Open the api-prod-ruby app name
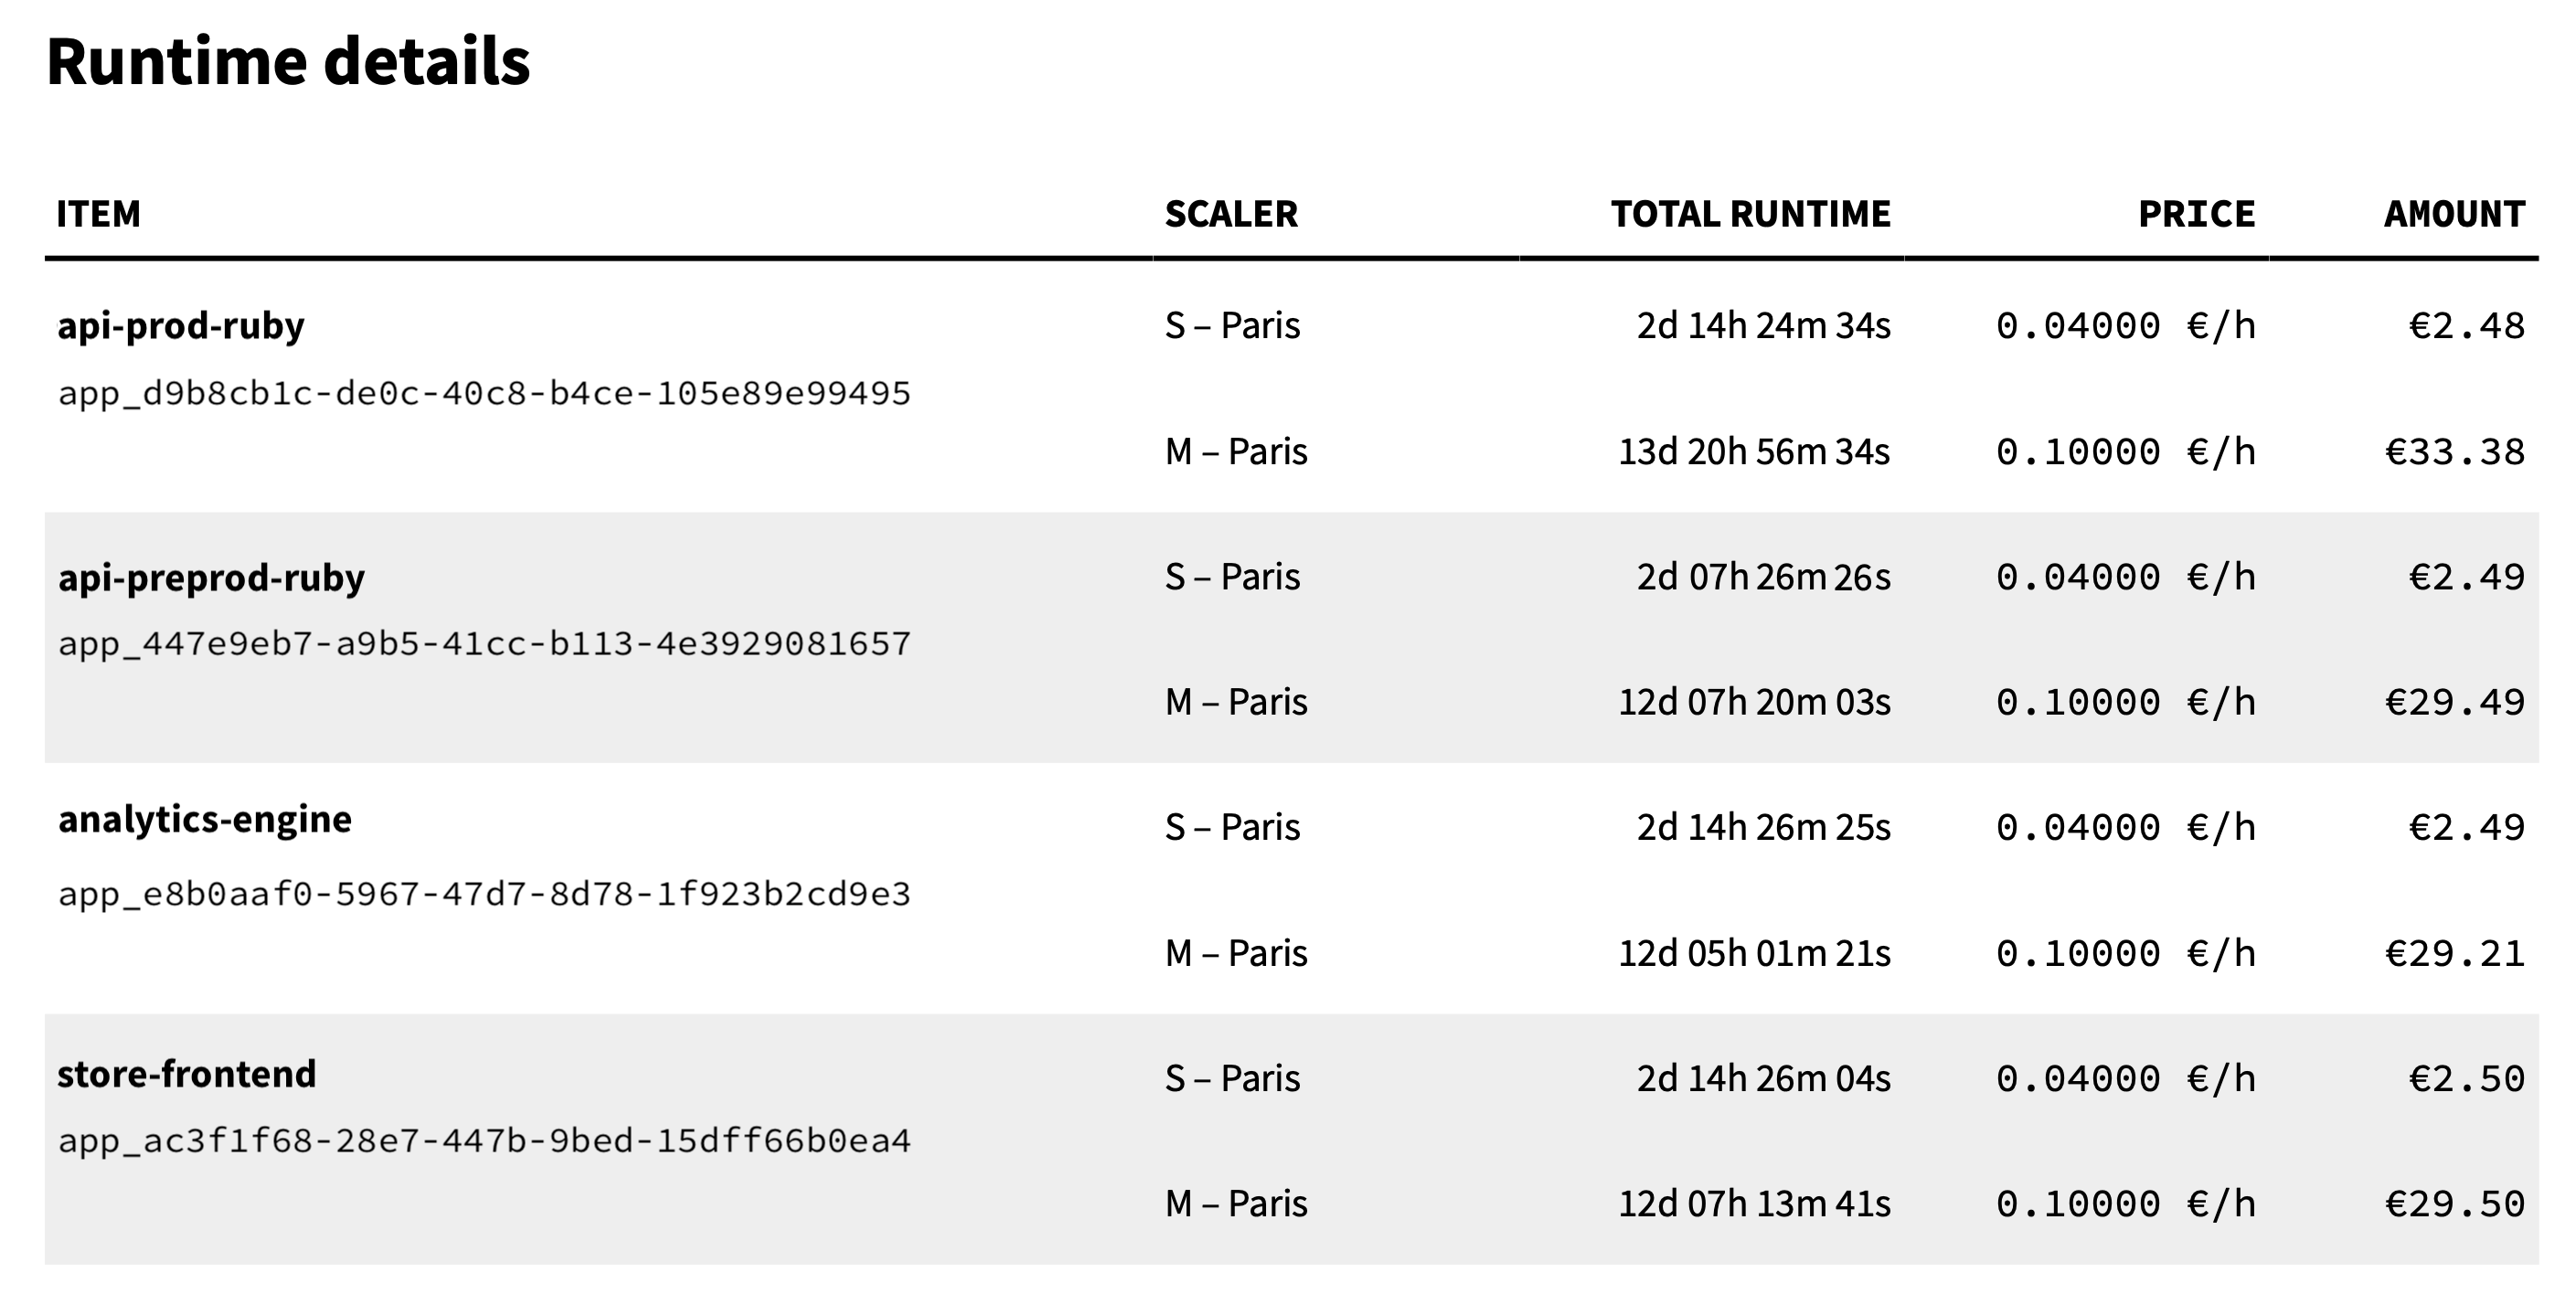Screen dimensions: 2576x1294 pos(181,326)
